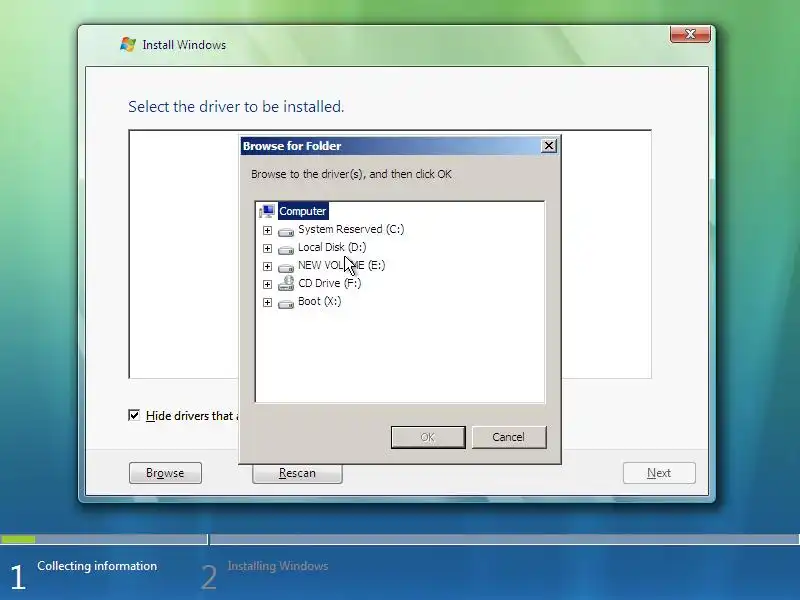This screenshot has height=600, width=800.
Task: Click the Rescan button
Action: coord(297,473)
